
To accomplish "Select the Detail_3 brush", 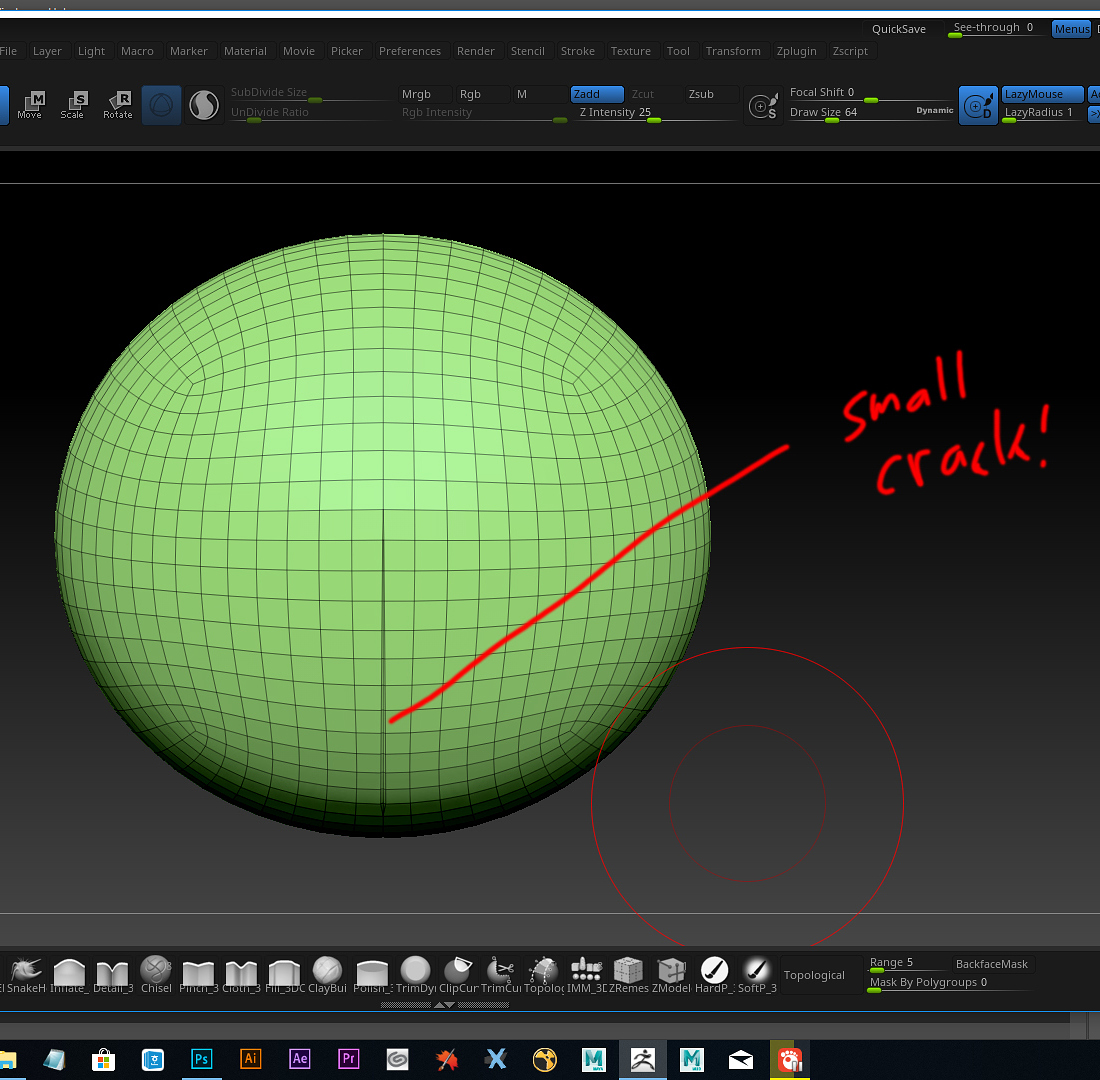I will [112, 975].
